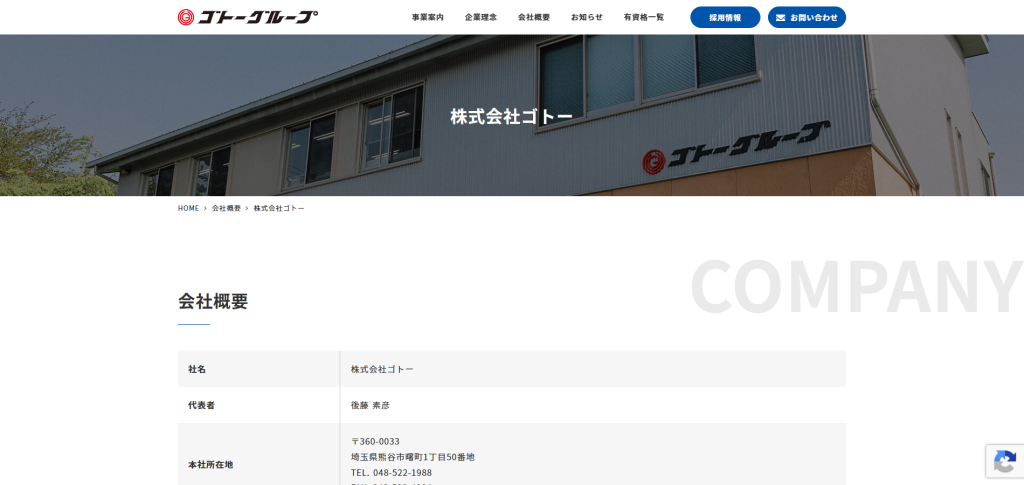Viewport: 1024px width, 485px height.
Task: Click the hero banner title 株式会社ゴトー
Action: coord(511,117)
